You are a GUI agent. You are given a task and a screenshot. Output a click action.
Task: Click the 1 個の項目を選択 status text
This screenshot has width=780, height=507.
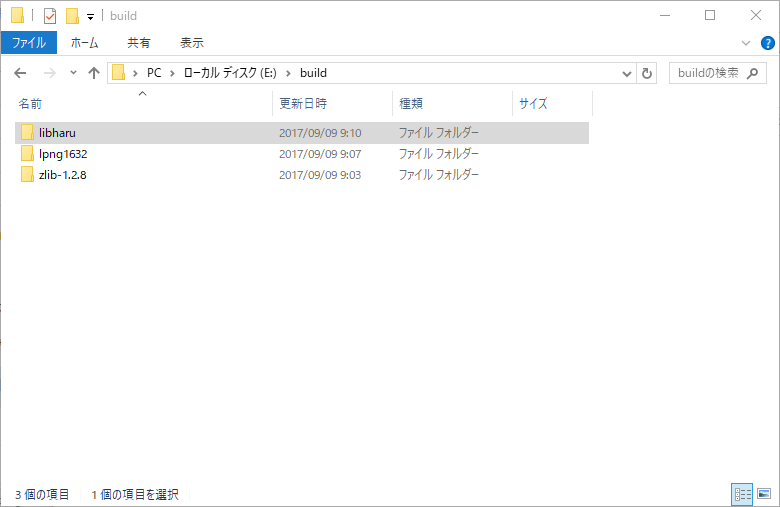click(135, 495)
